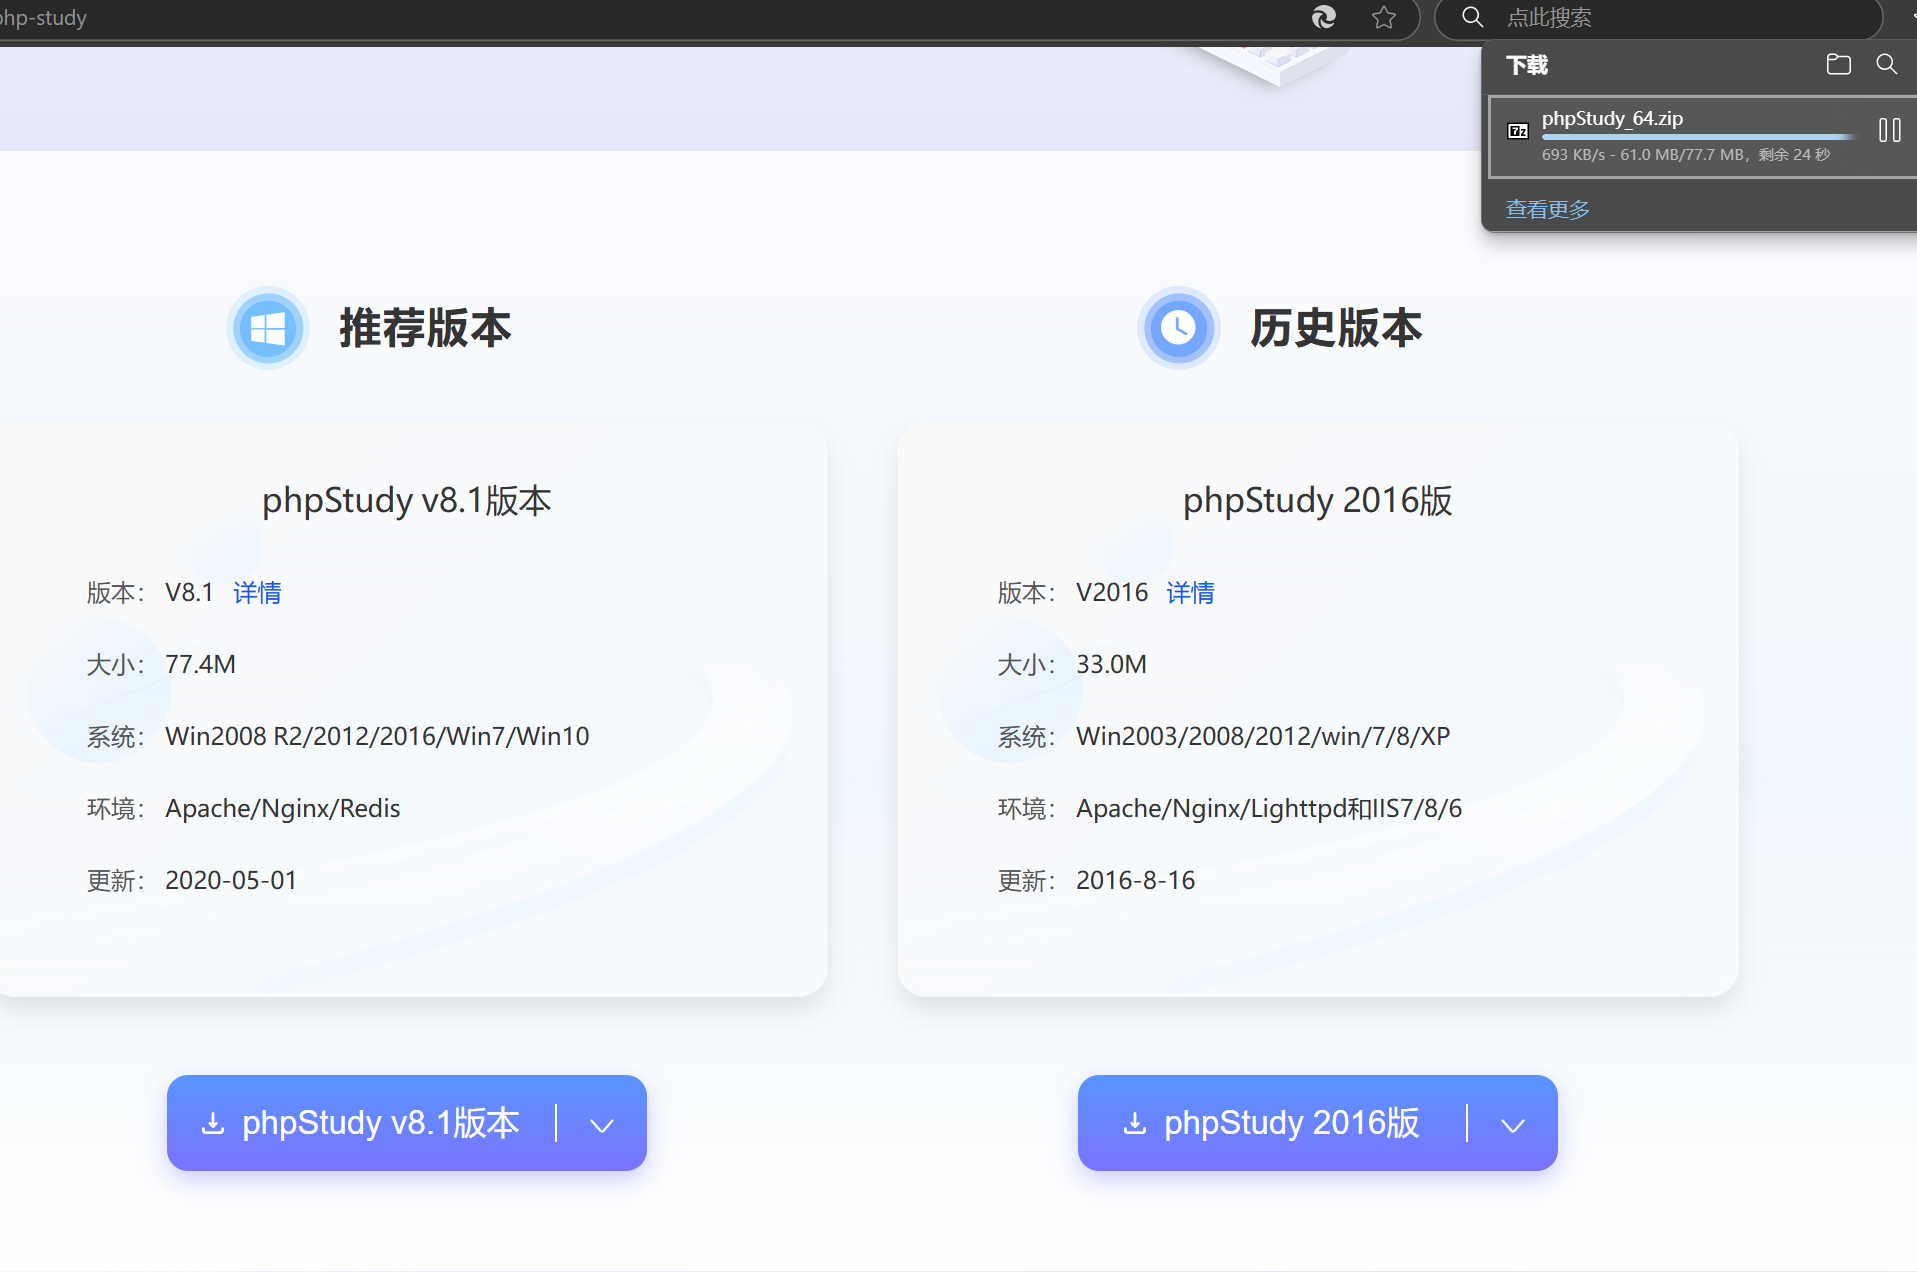Click the 下载 panel title
This screenshot has width=1917, height=1272.
pyautogui.click(x=1527, y=65)
